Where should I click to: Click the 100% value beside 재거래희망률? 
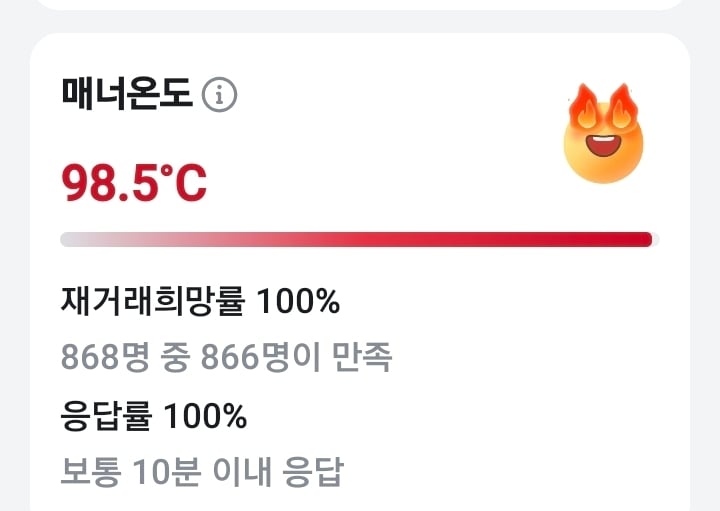coord(298,302)
